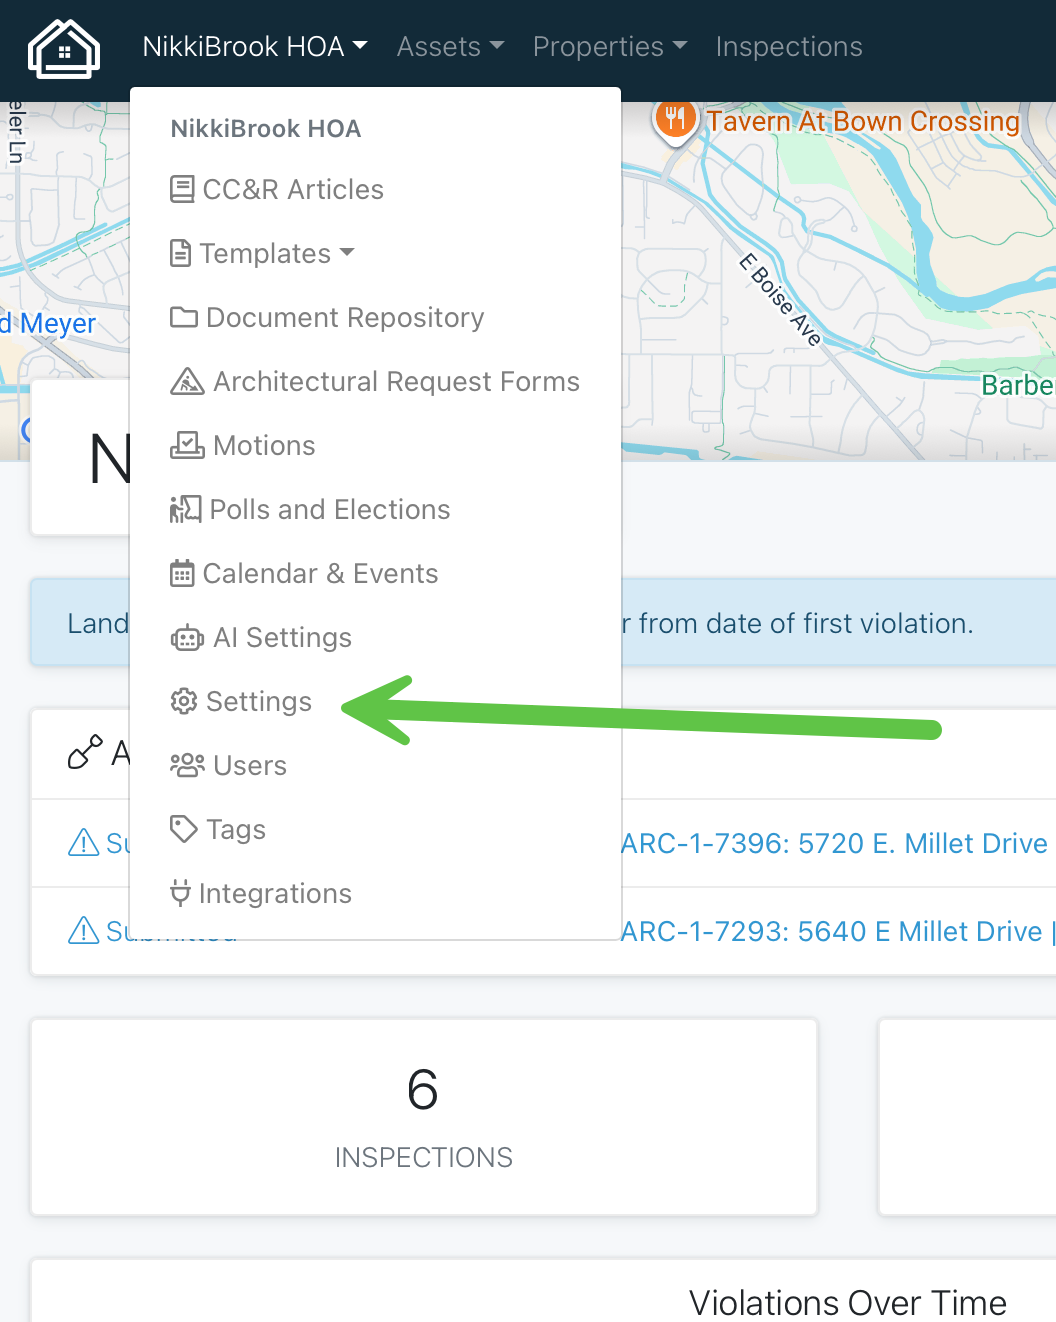
Task: Click the Integrations plug icon
Action: (180, 893)
